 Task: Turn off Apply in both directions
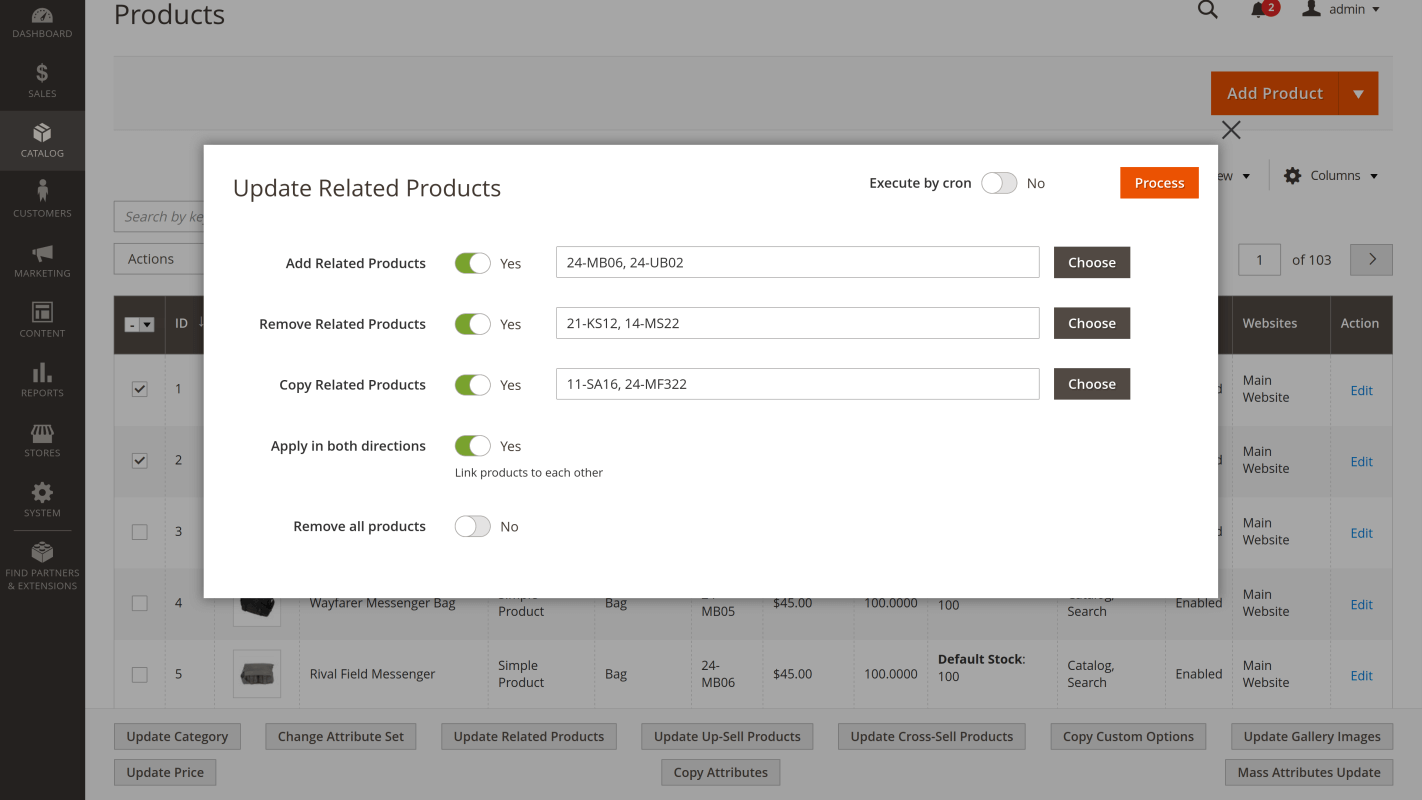(x=472, y=445)
